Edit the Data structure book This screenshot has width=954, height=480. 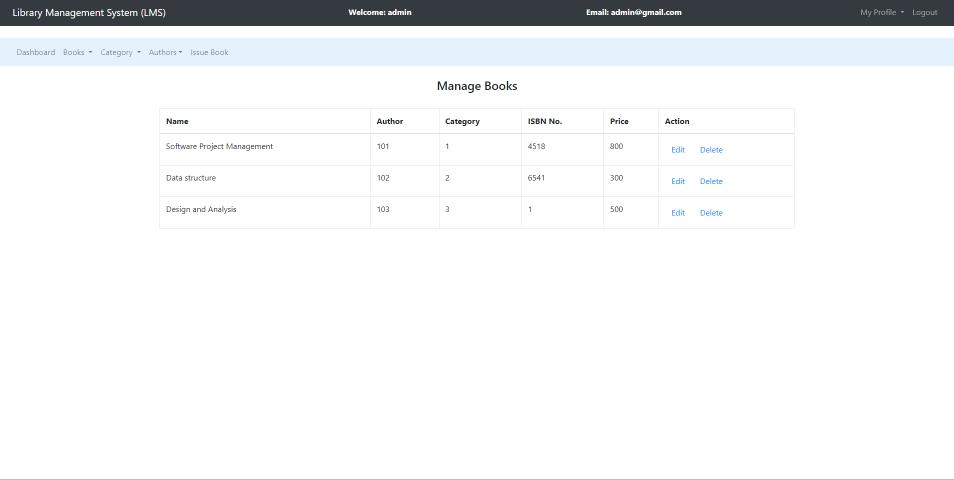click(678, 181)
